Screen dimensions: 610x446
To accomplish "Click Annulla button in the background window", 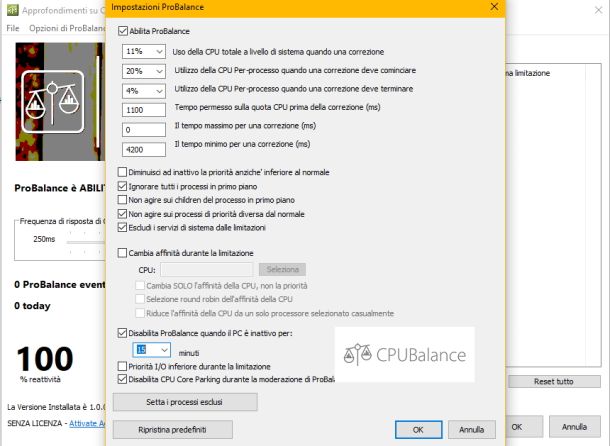I will click(x=574, y=427).
